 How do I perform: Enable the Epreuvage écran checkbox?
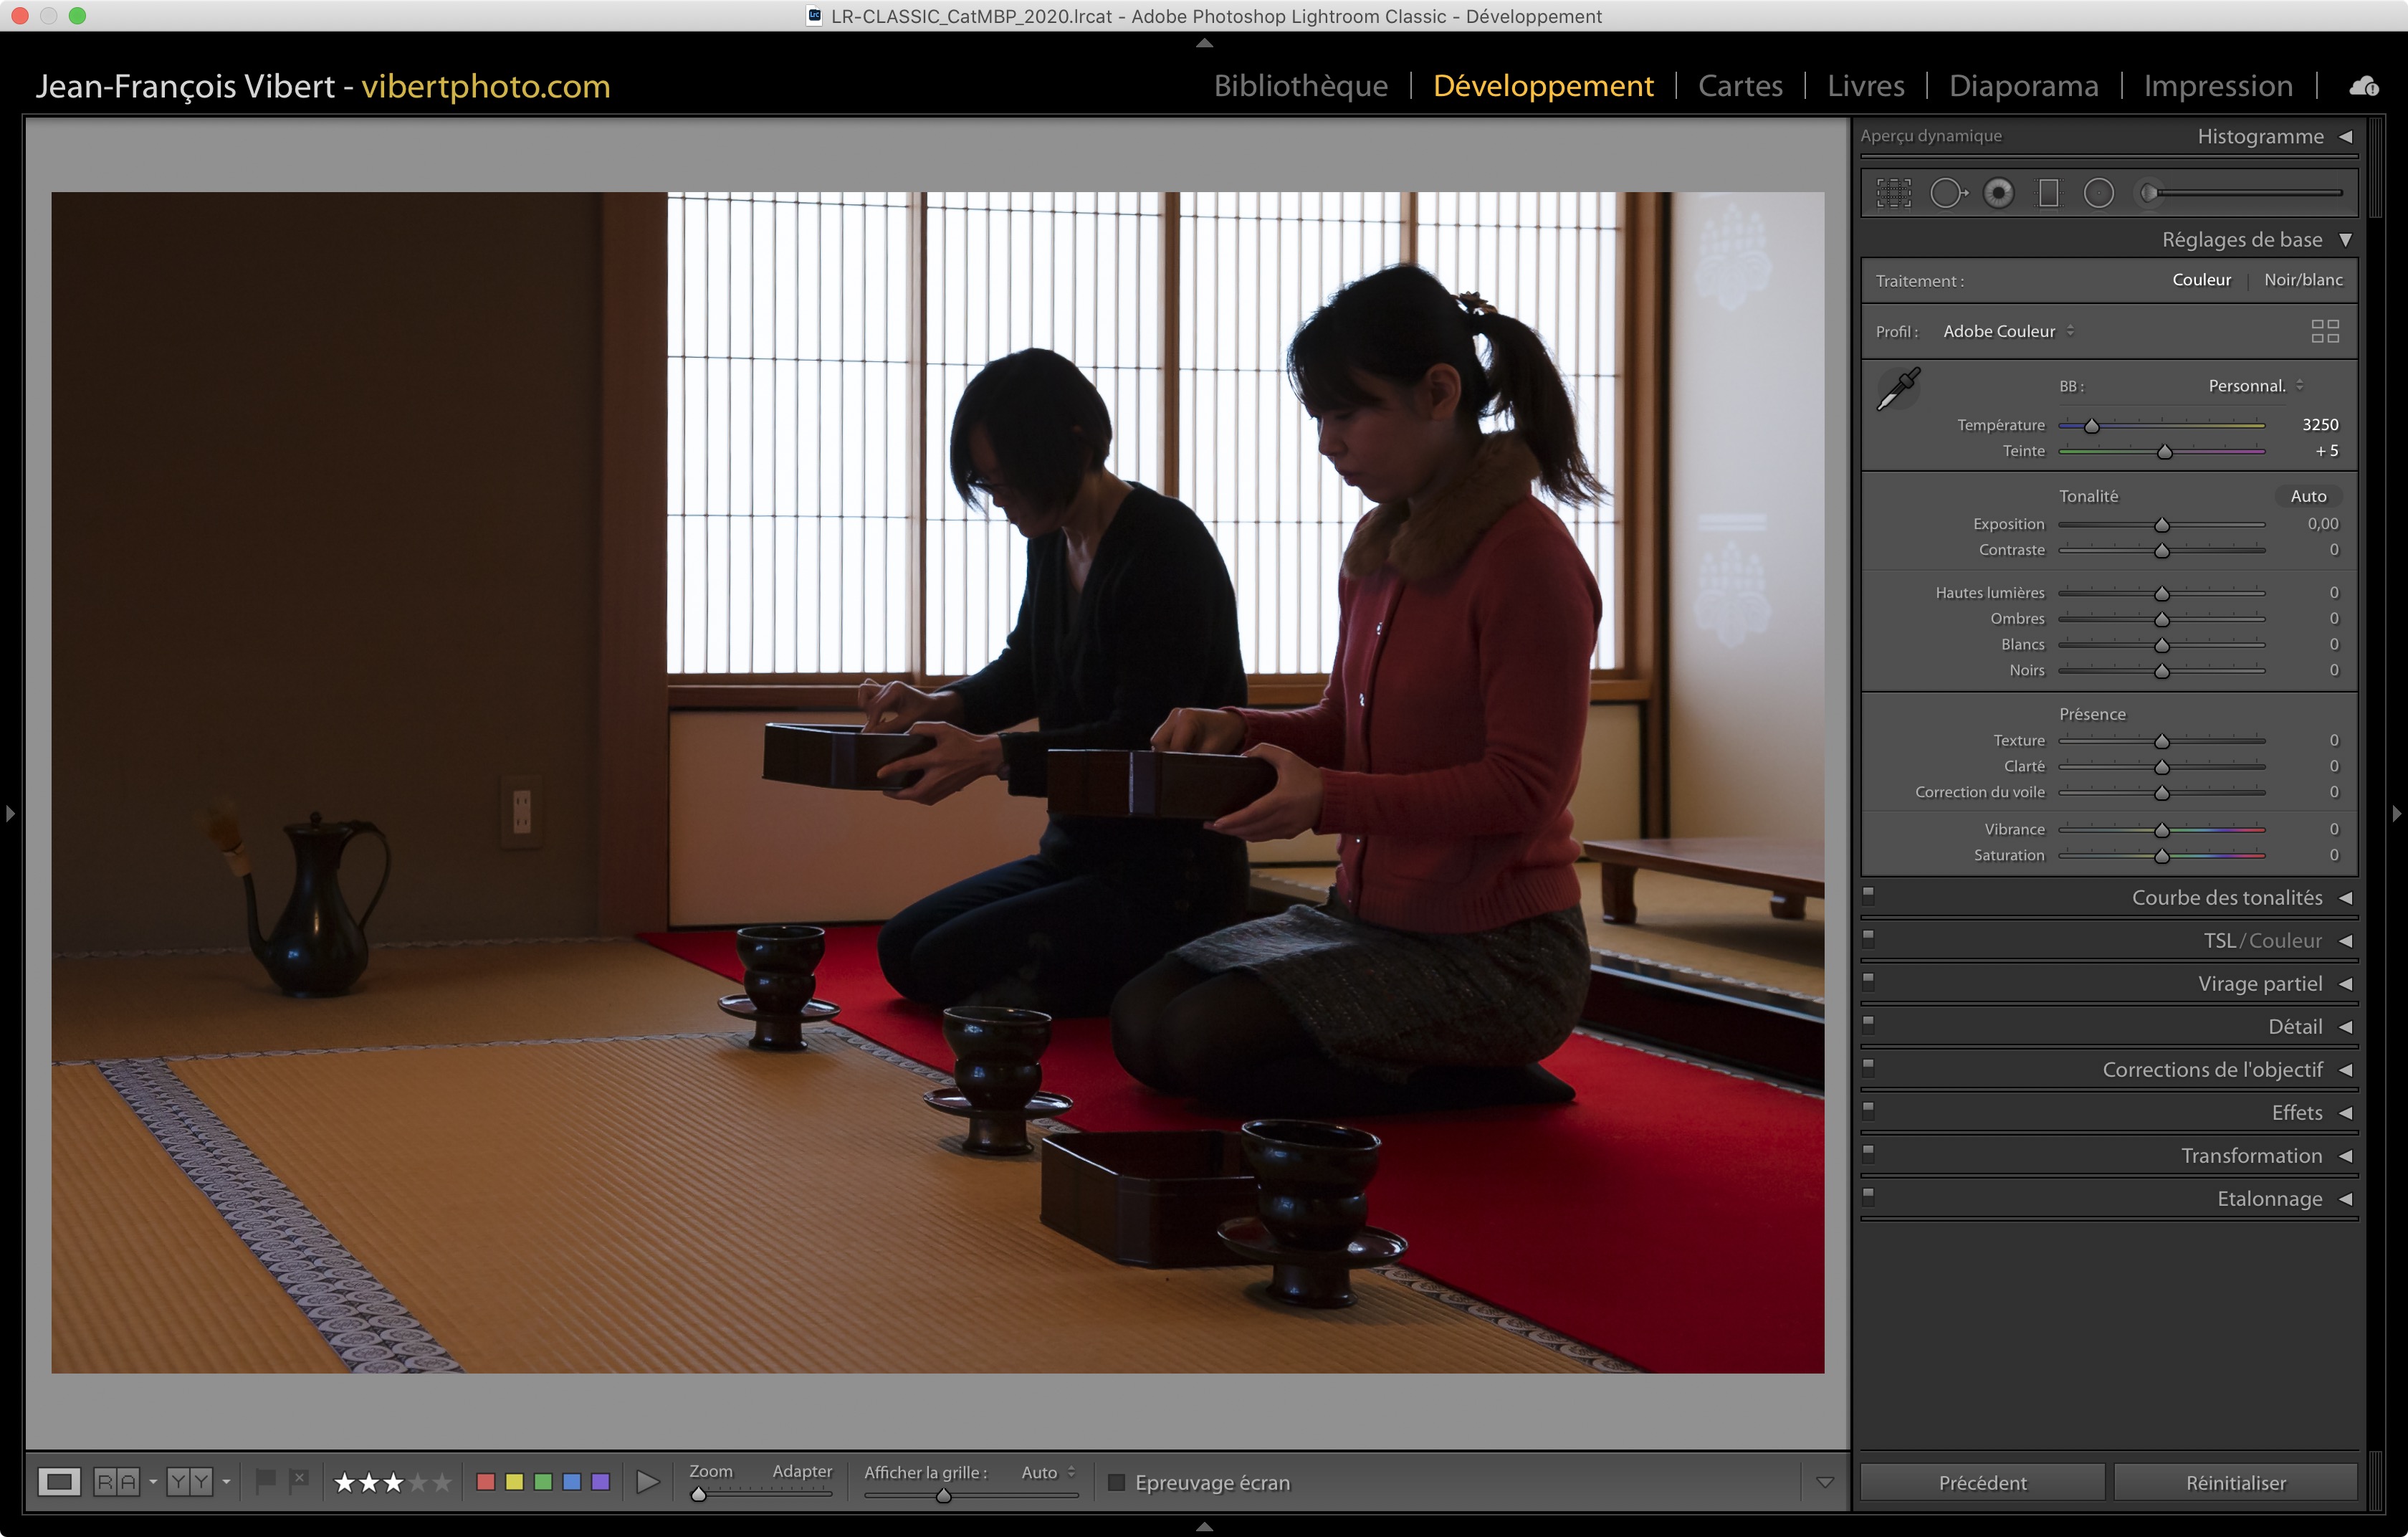(x=1117, y=1482)
